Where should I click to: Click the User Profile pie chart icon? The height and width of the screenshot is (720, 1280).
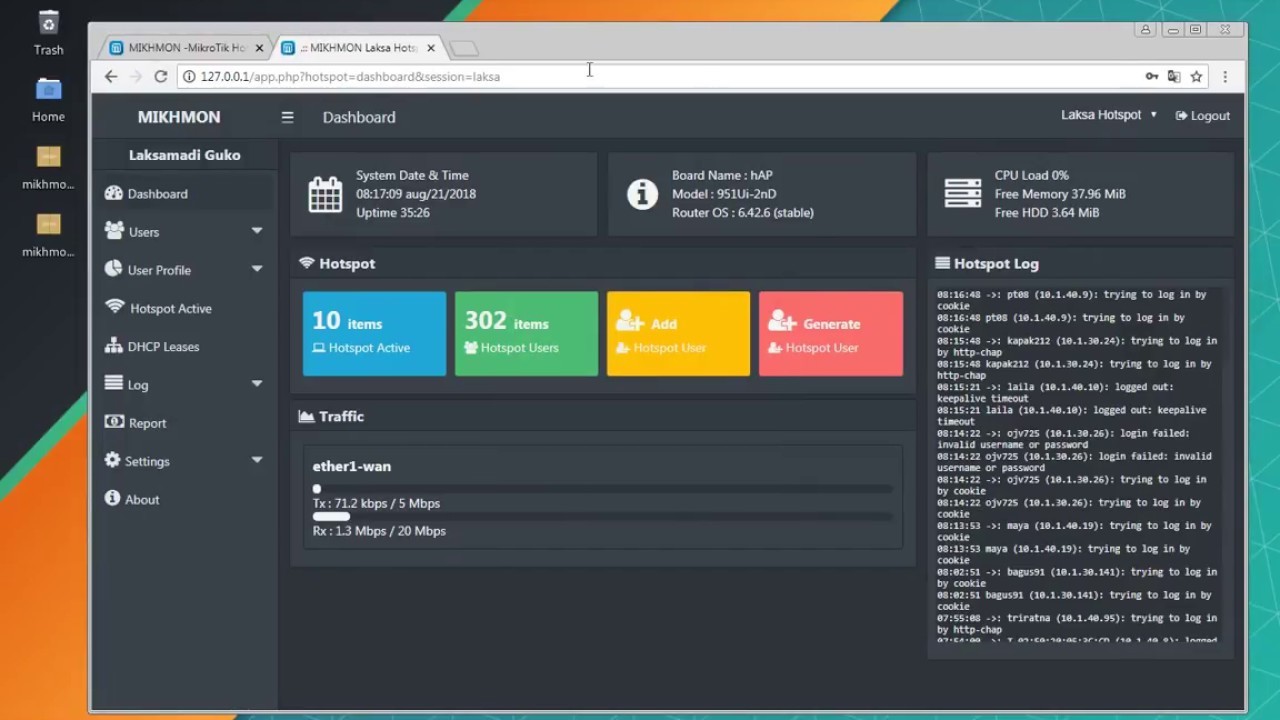point(113,269)
